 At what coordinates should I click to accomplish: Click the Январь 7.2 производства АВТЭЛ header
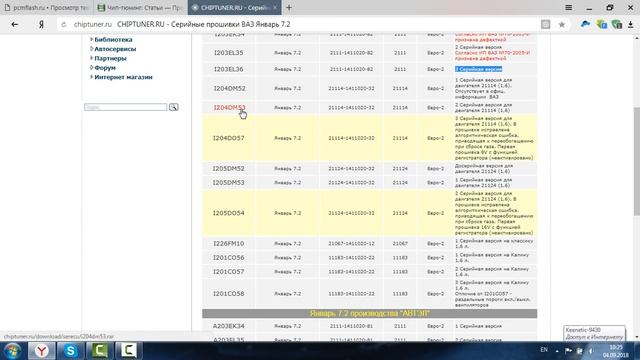[x=370, y=313]
